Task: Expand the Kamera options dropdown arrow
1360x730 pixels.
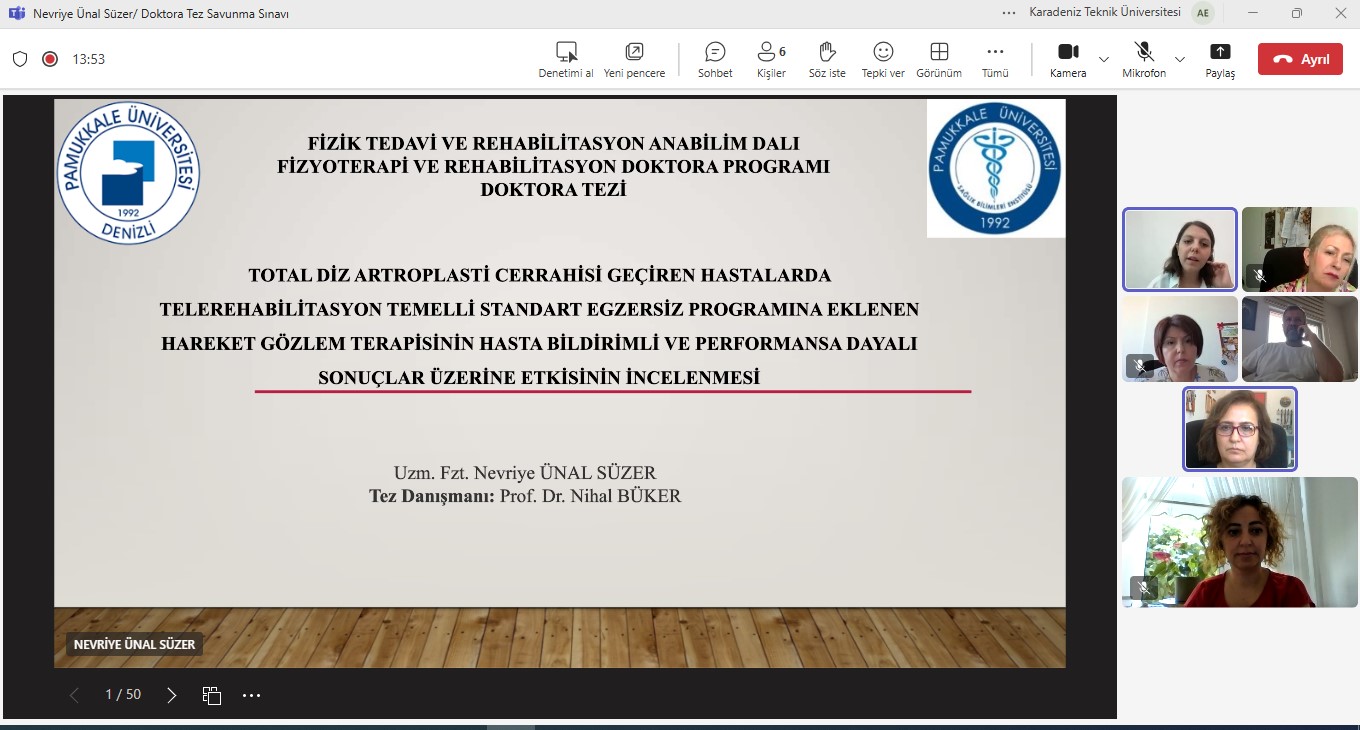Action: point(1104,59)
